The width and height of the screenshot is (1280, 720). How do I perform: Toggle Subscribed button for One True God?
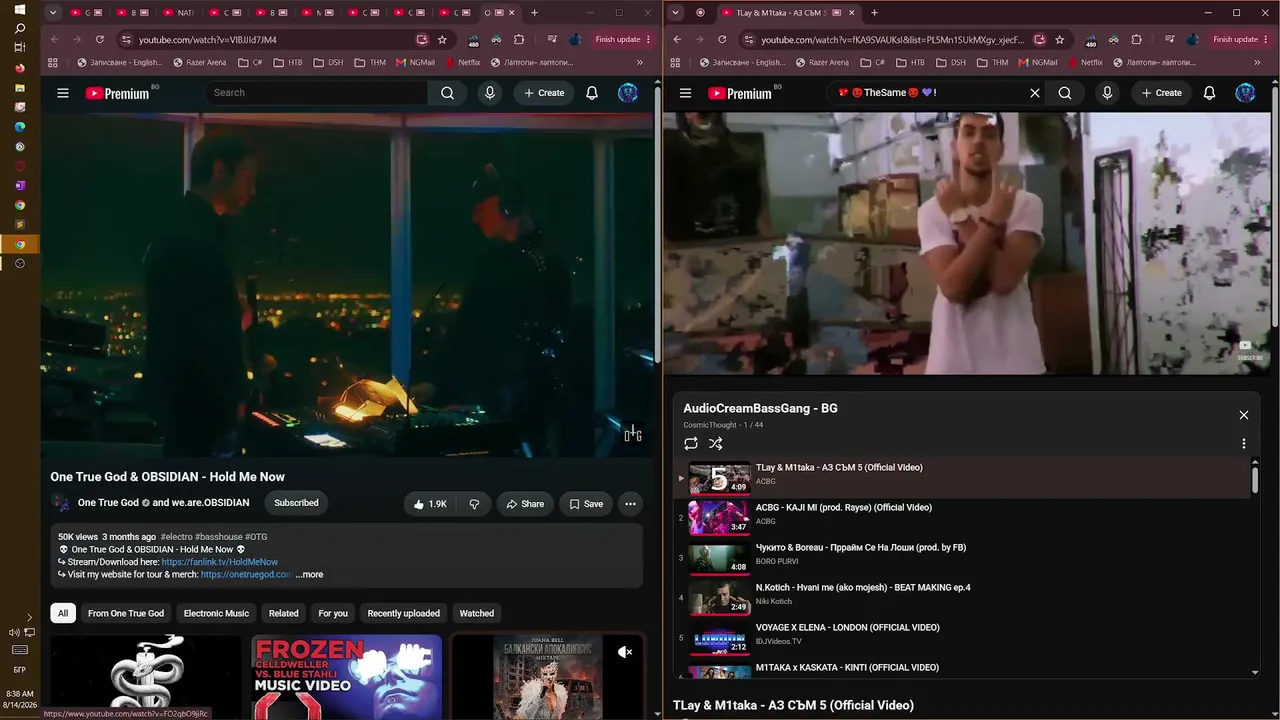(296, 503)
